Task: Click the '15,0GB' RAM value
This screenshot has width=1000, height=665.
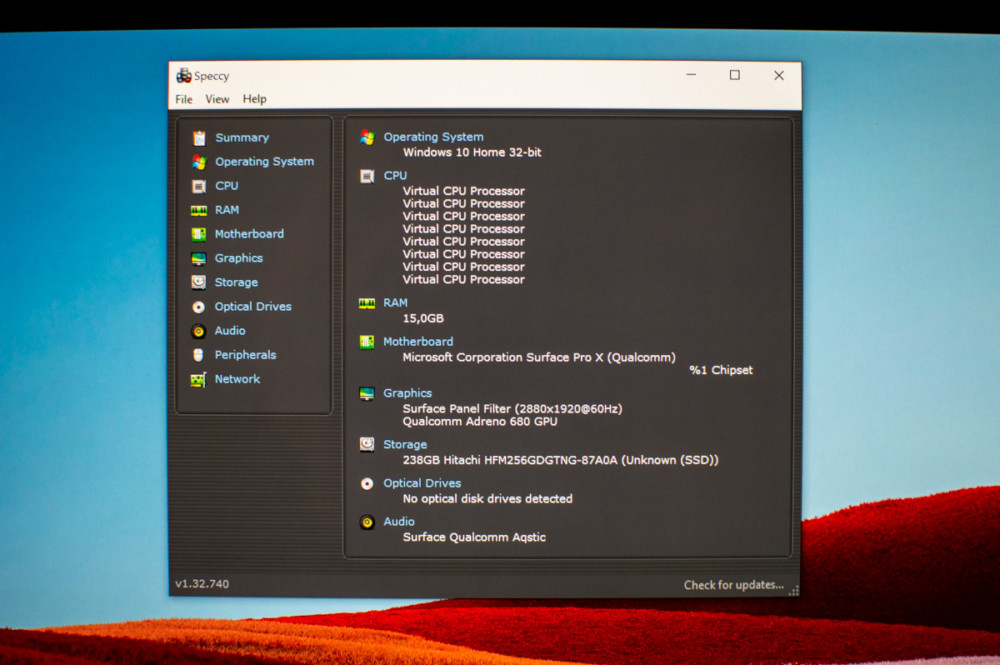Action: point(423,319)
